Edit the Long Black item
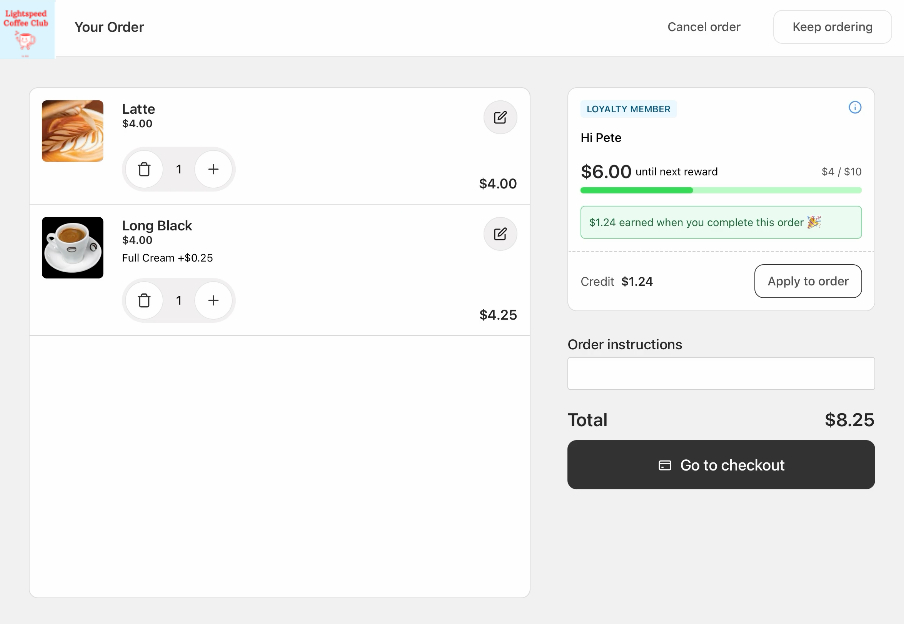Screen dimensions: 904x624 point(500,234)
